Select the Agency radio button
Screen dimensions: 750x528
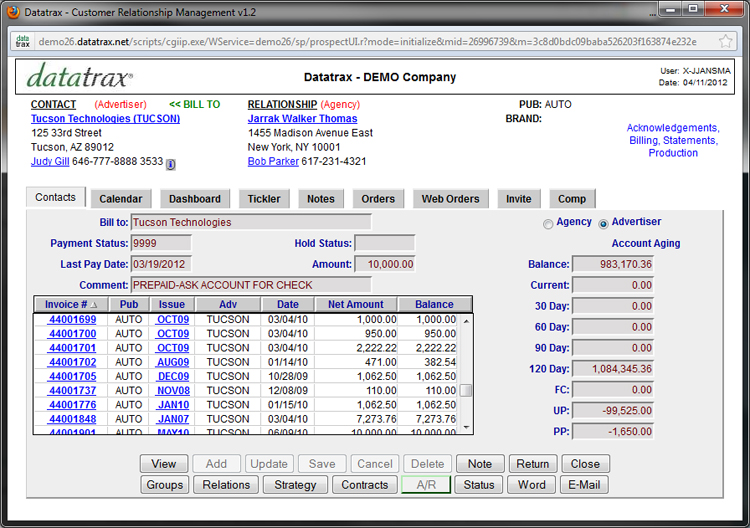pyautogui.click(x=548, y=224)
